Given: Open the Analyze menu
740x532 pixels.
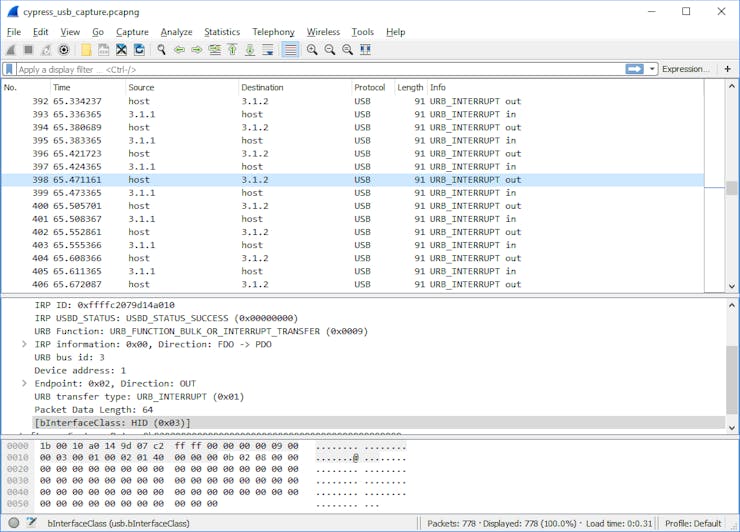Looking at the screenshot, I should point(176,32).
